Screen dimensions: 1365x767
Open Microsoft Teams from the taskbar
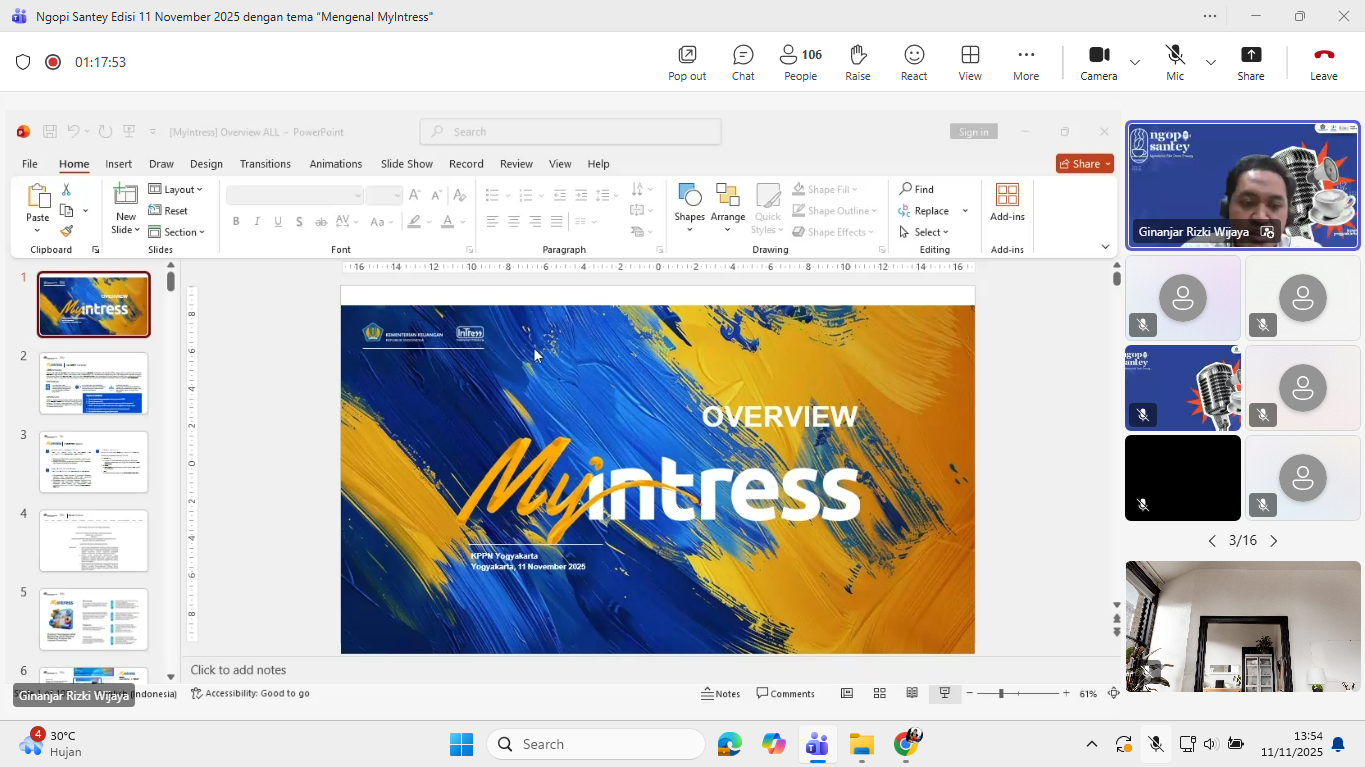coord(817,744)
